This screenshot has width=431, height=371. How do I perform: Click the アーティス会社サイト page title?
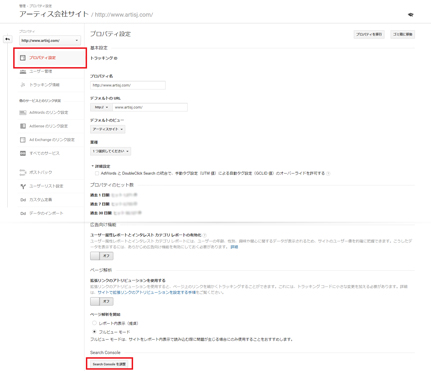54,14
